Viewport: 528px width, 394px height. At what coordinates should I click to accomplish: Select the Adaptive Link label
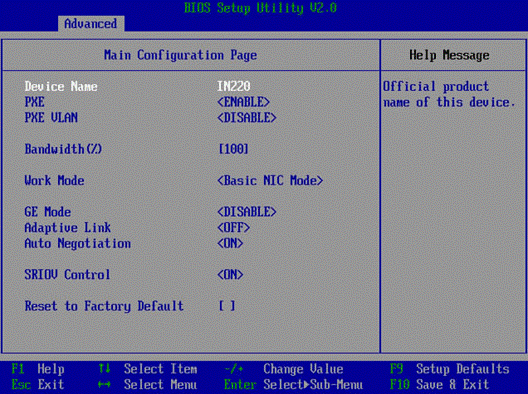(x=68, y=228)
